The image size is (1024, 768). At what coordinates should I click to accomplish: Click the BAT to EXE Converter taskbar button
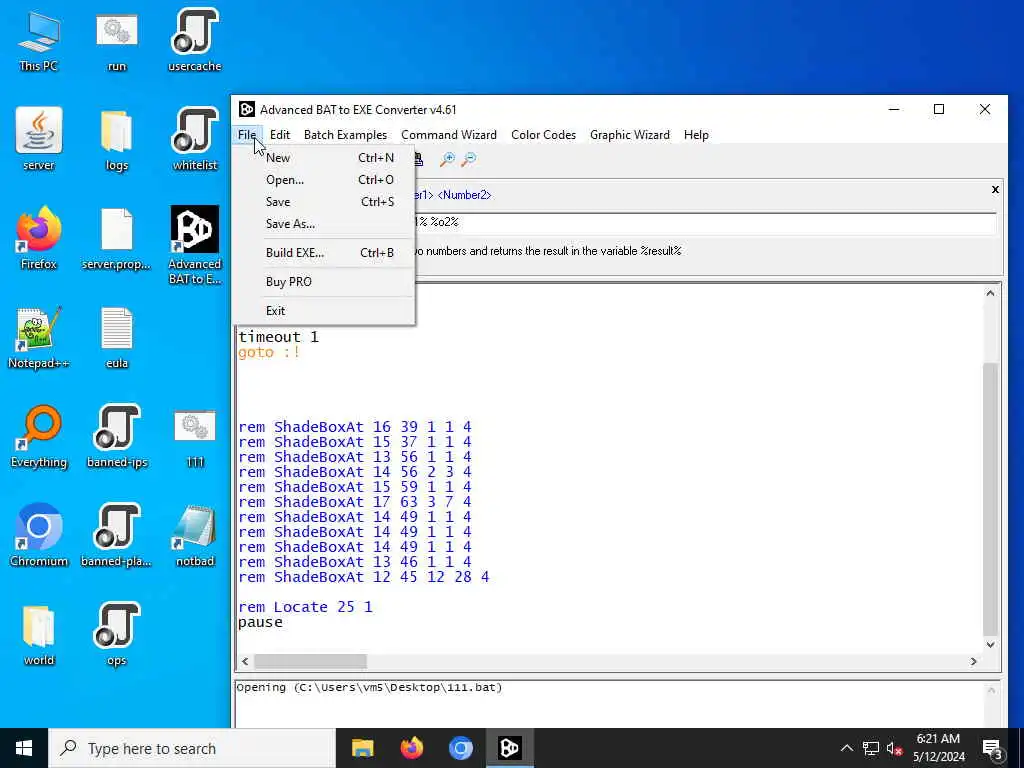(509, 748)
